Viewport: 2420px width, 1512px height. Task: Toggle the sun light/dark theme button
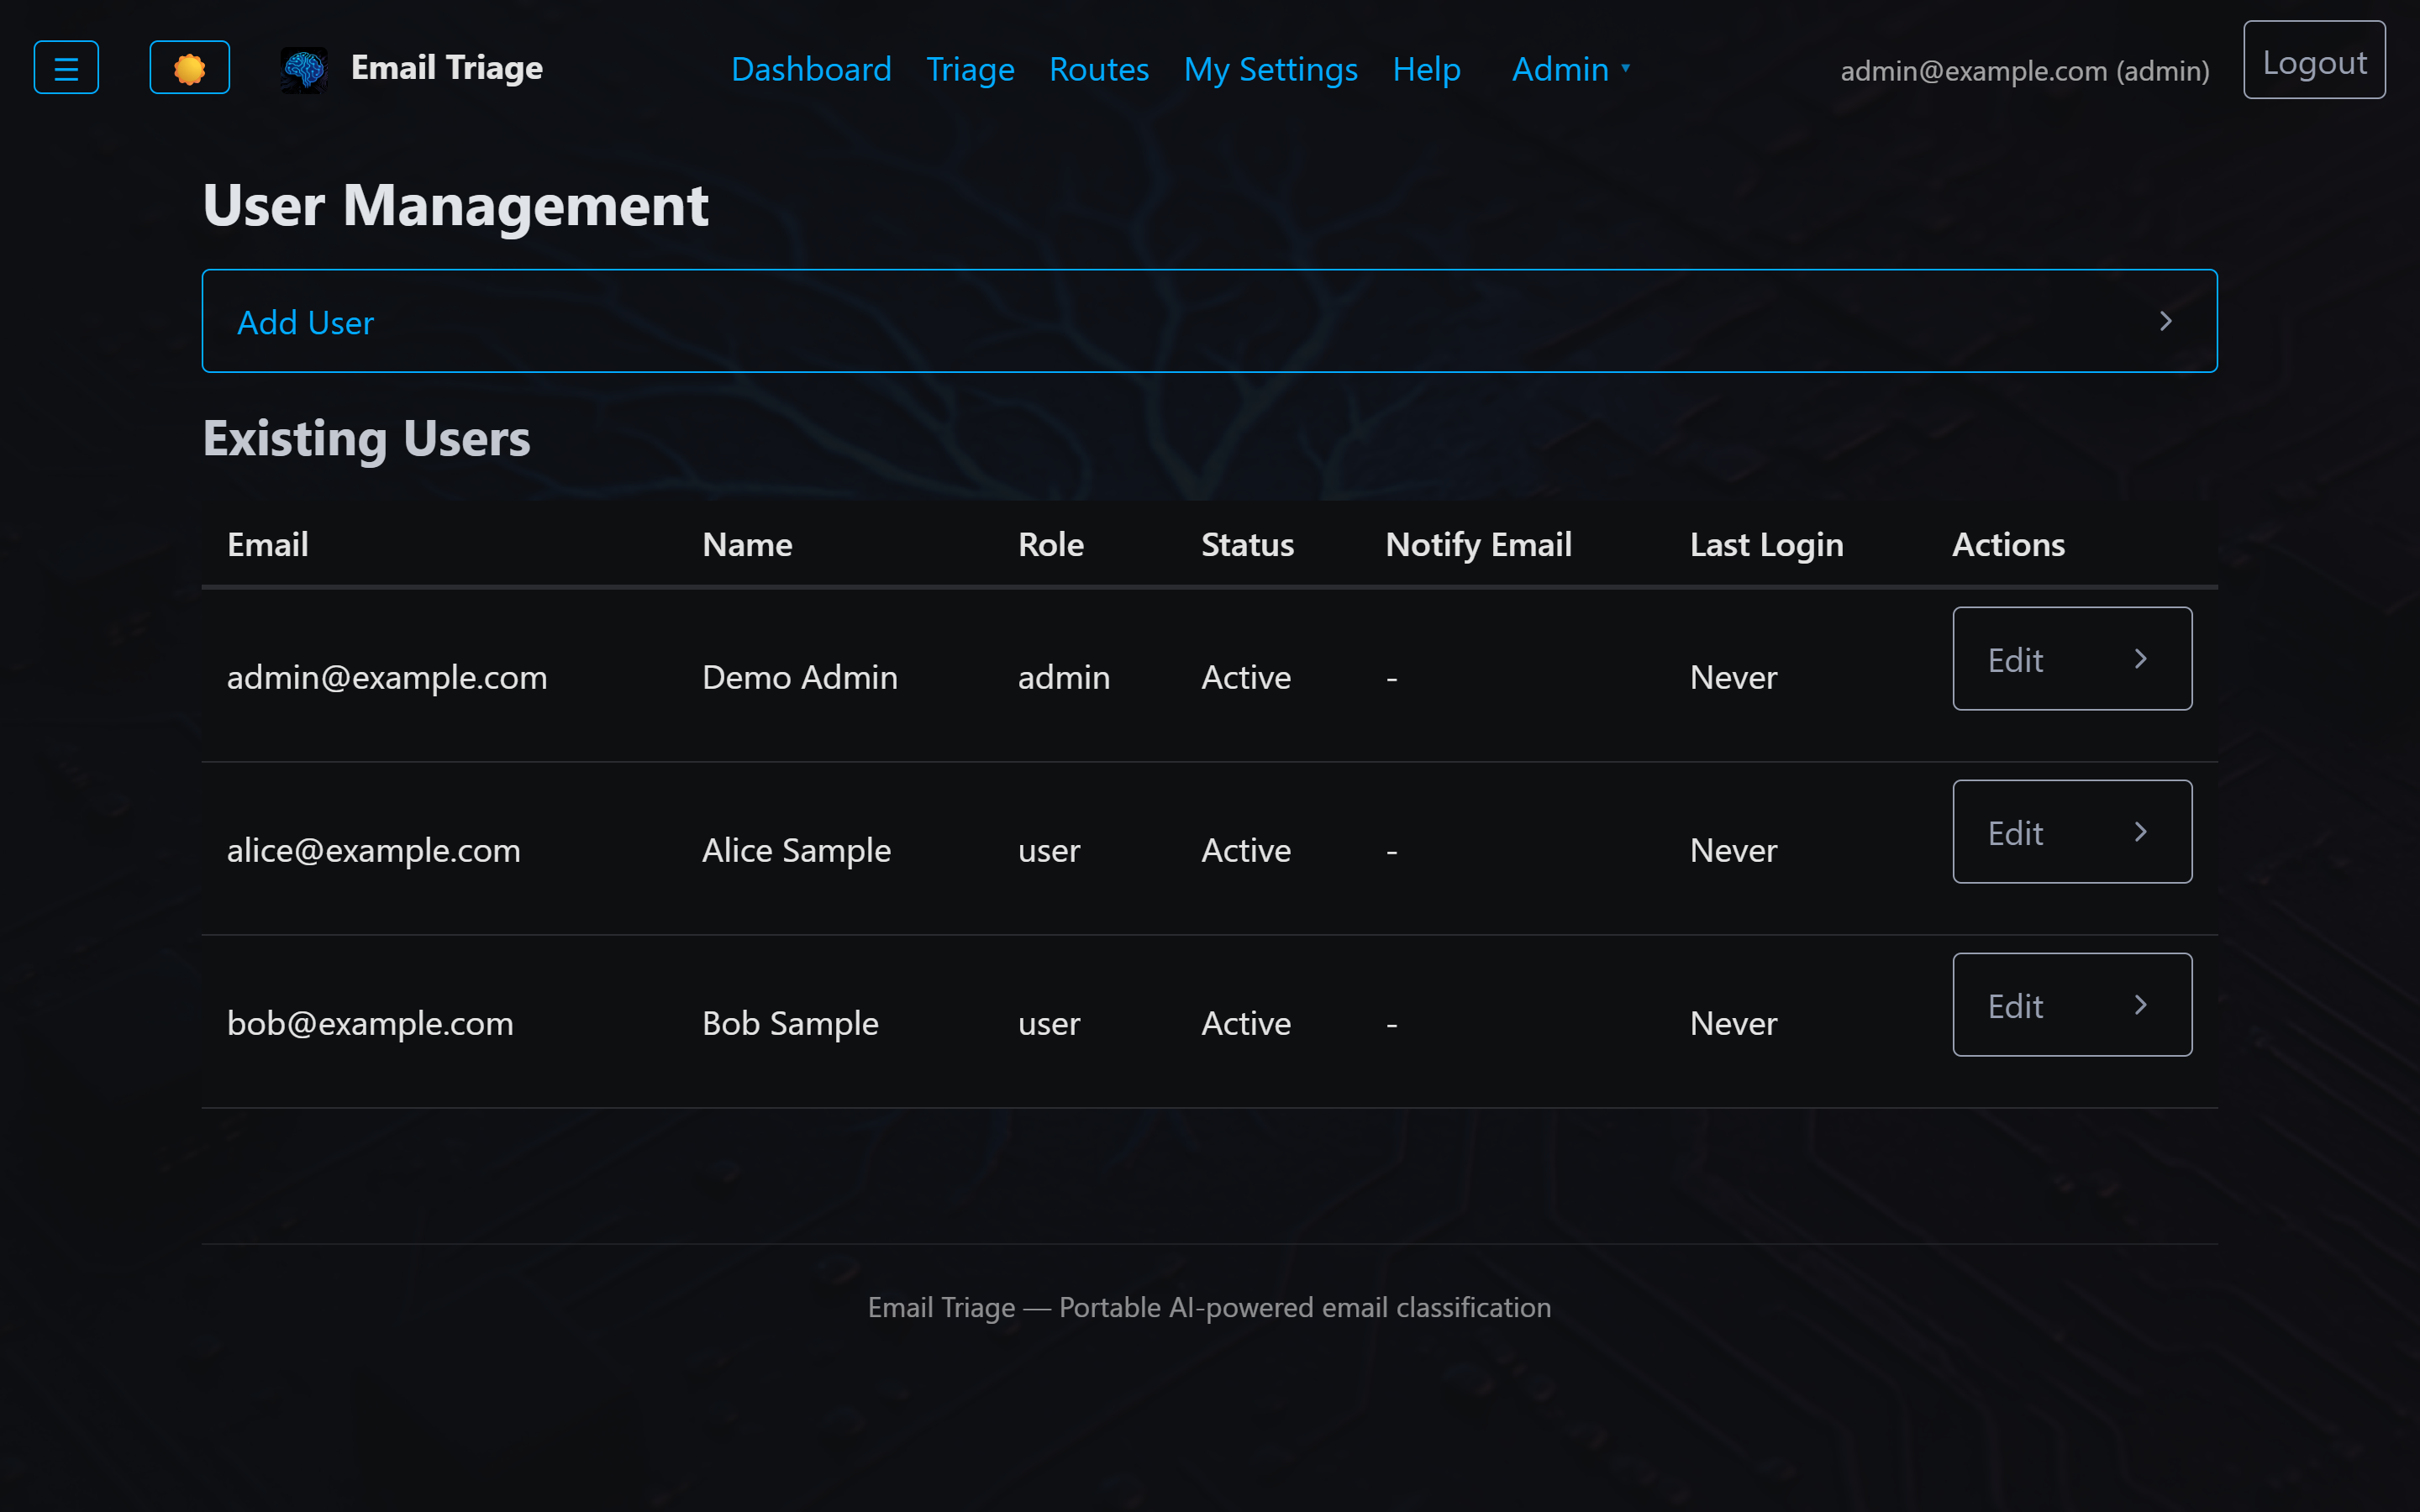click(x=190, y=67)
